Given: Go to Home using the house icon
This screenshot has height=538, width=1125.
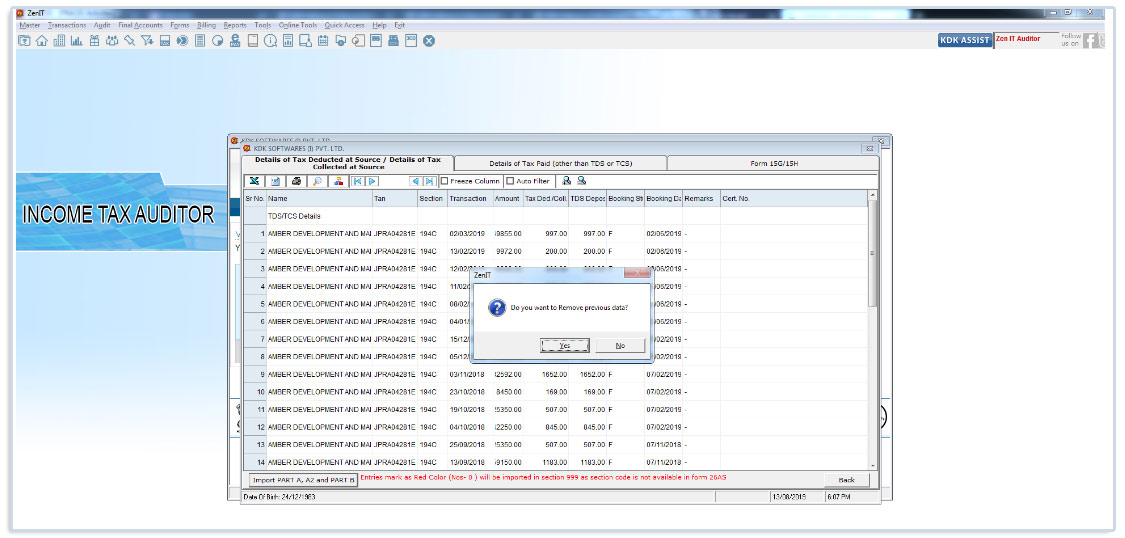Looking at the screenshot, I should pyautogui.click(x=42, y=41).
